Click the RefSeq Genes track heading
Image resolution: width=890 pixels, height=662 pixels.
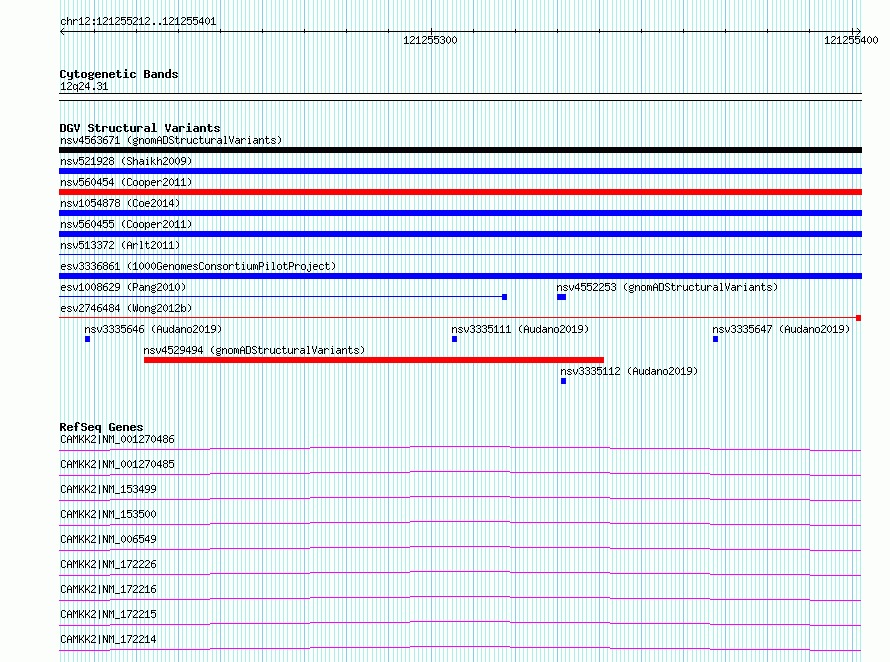click(101, 426)
